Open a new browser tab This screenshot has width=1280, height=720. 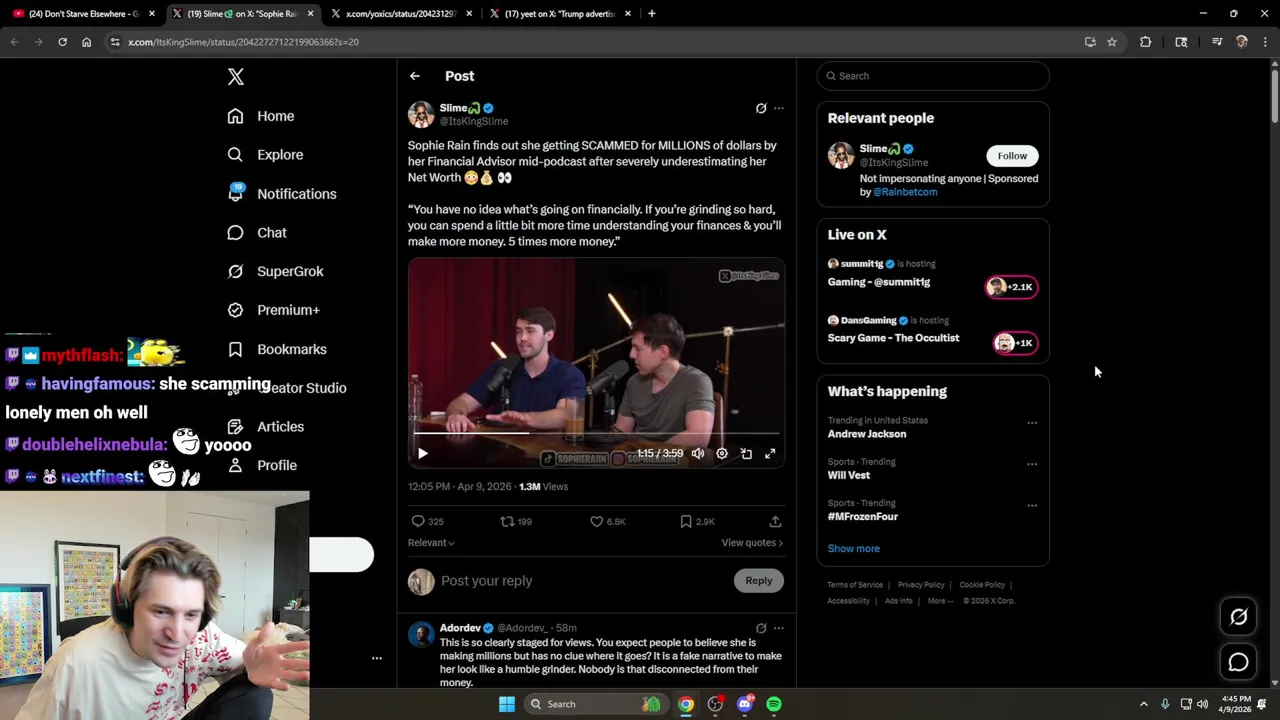pyautogui.click(x=652, y=14)
